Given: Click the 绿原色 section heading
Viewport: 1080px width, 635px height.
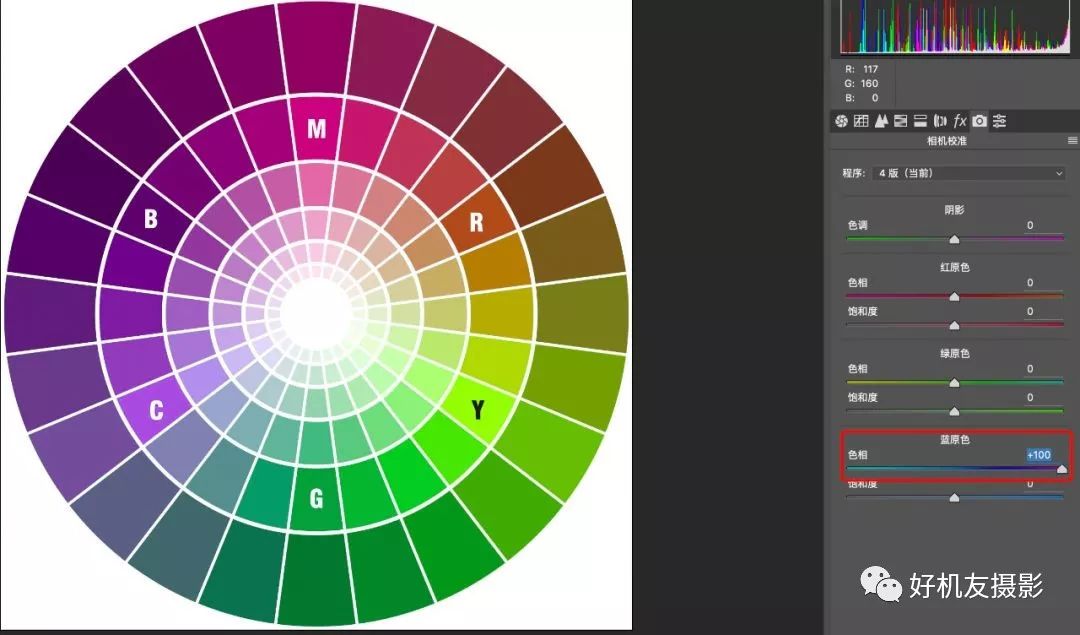Looking at the screenshot, I should pyautogui.click(x=955, y=353).
